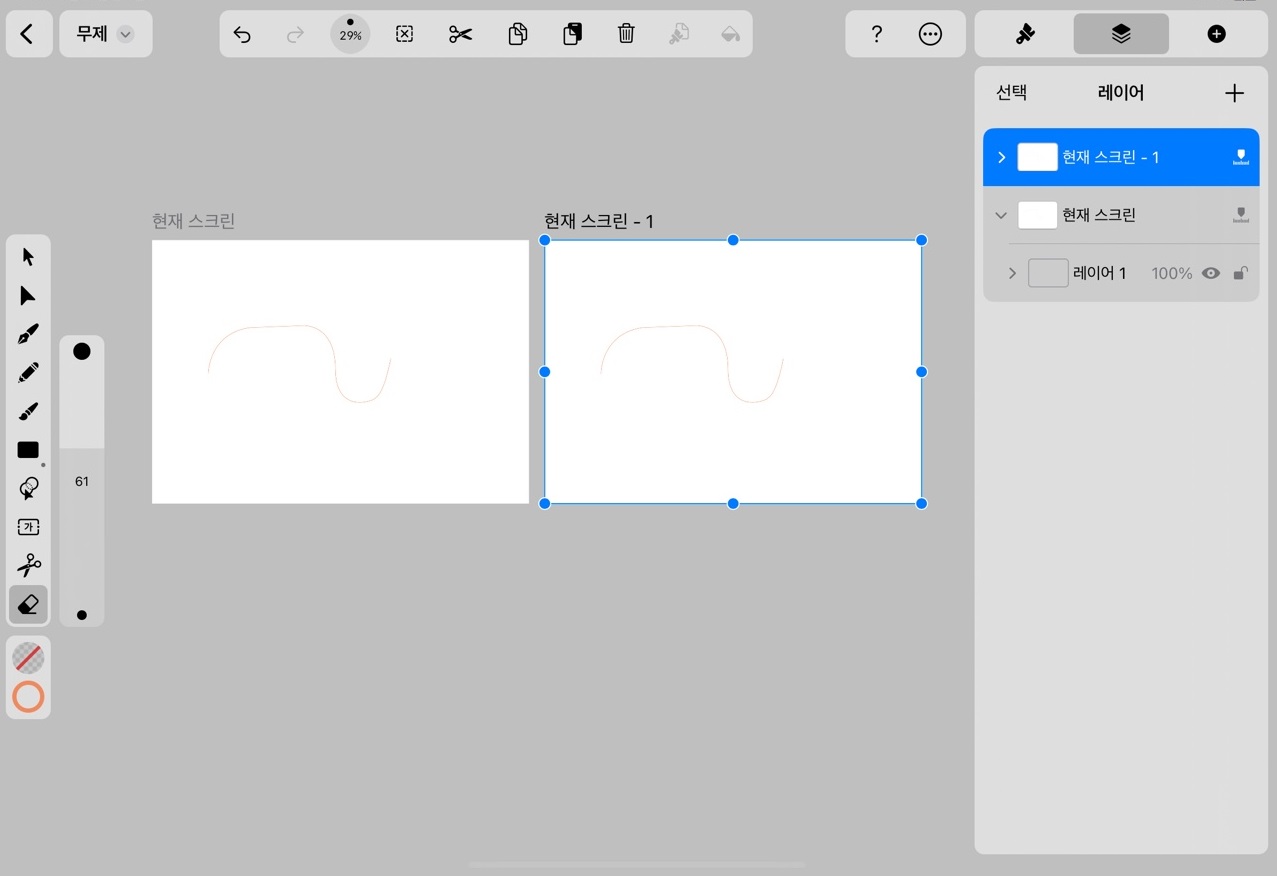Switch to the style brush panel tab
Image resolution: width=1277 pixels, height=876 pixels.
click(1025, 34)
